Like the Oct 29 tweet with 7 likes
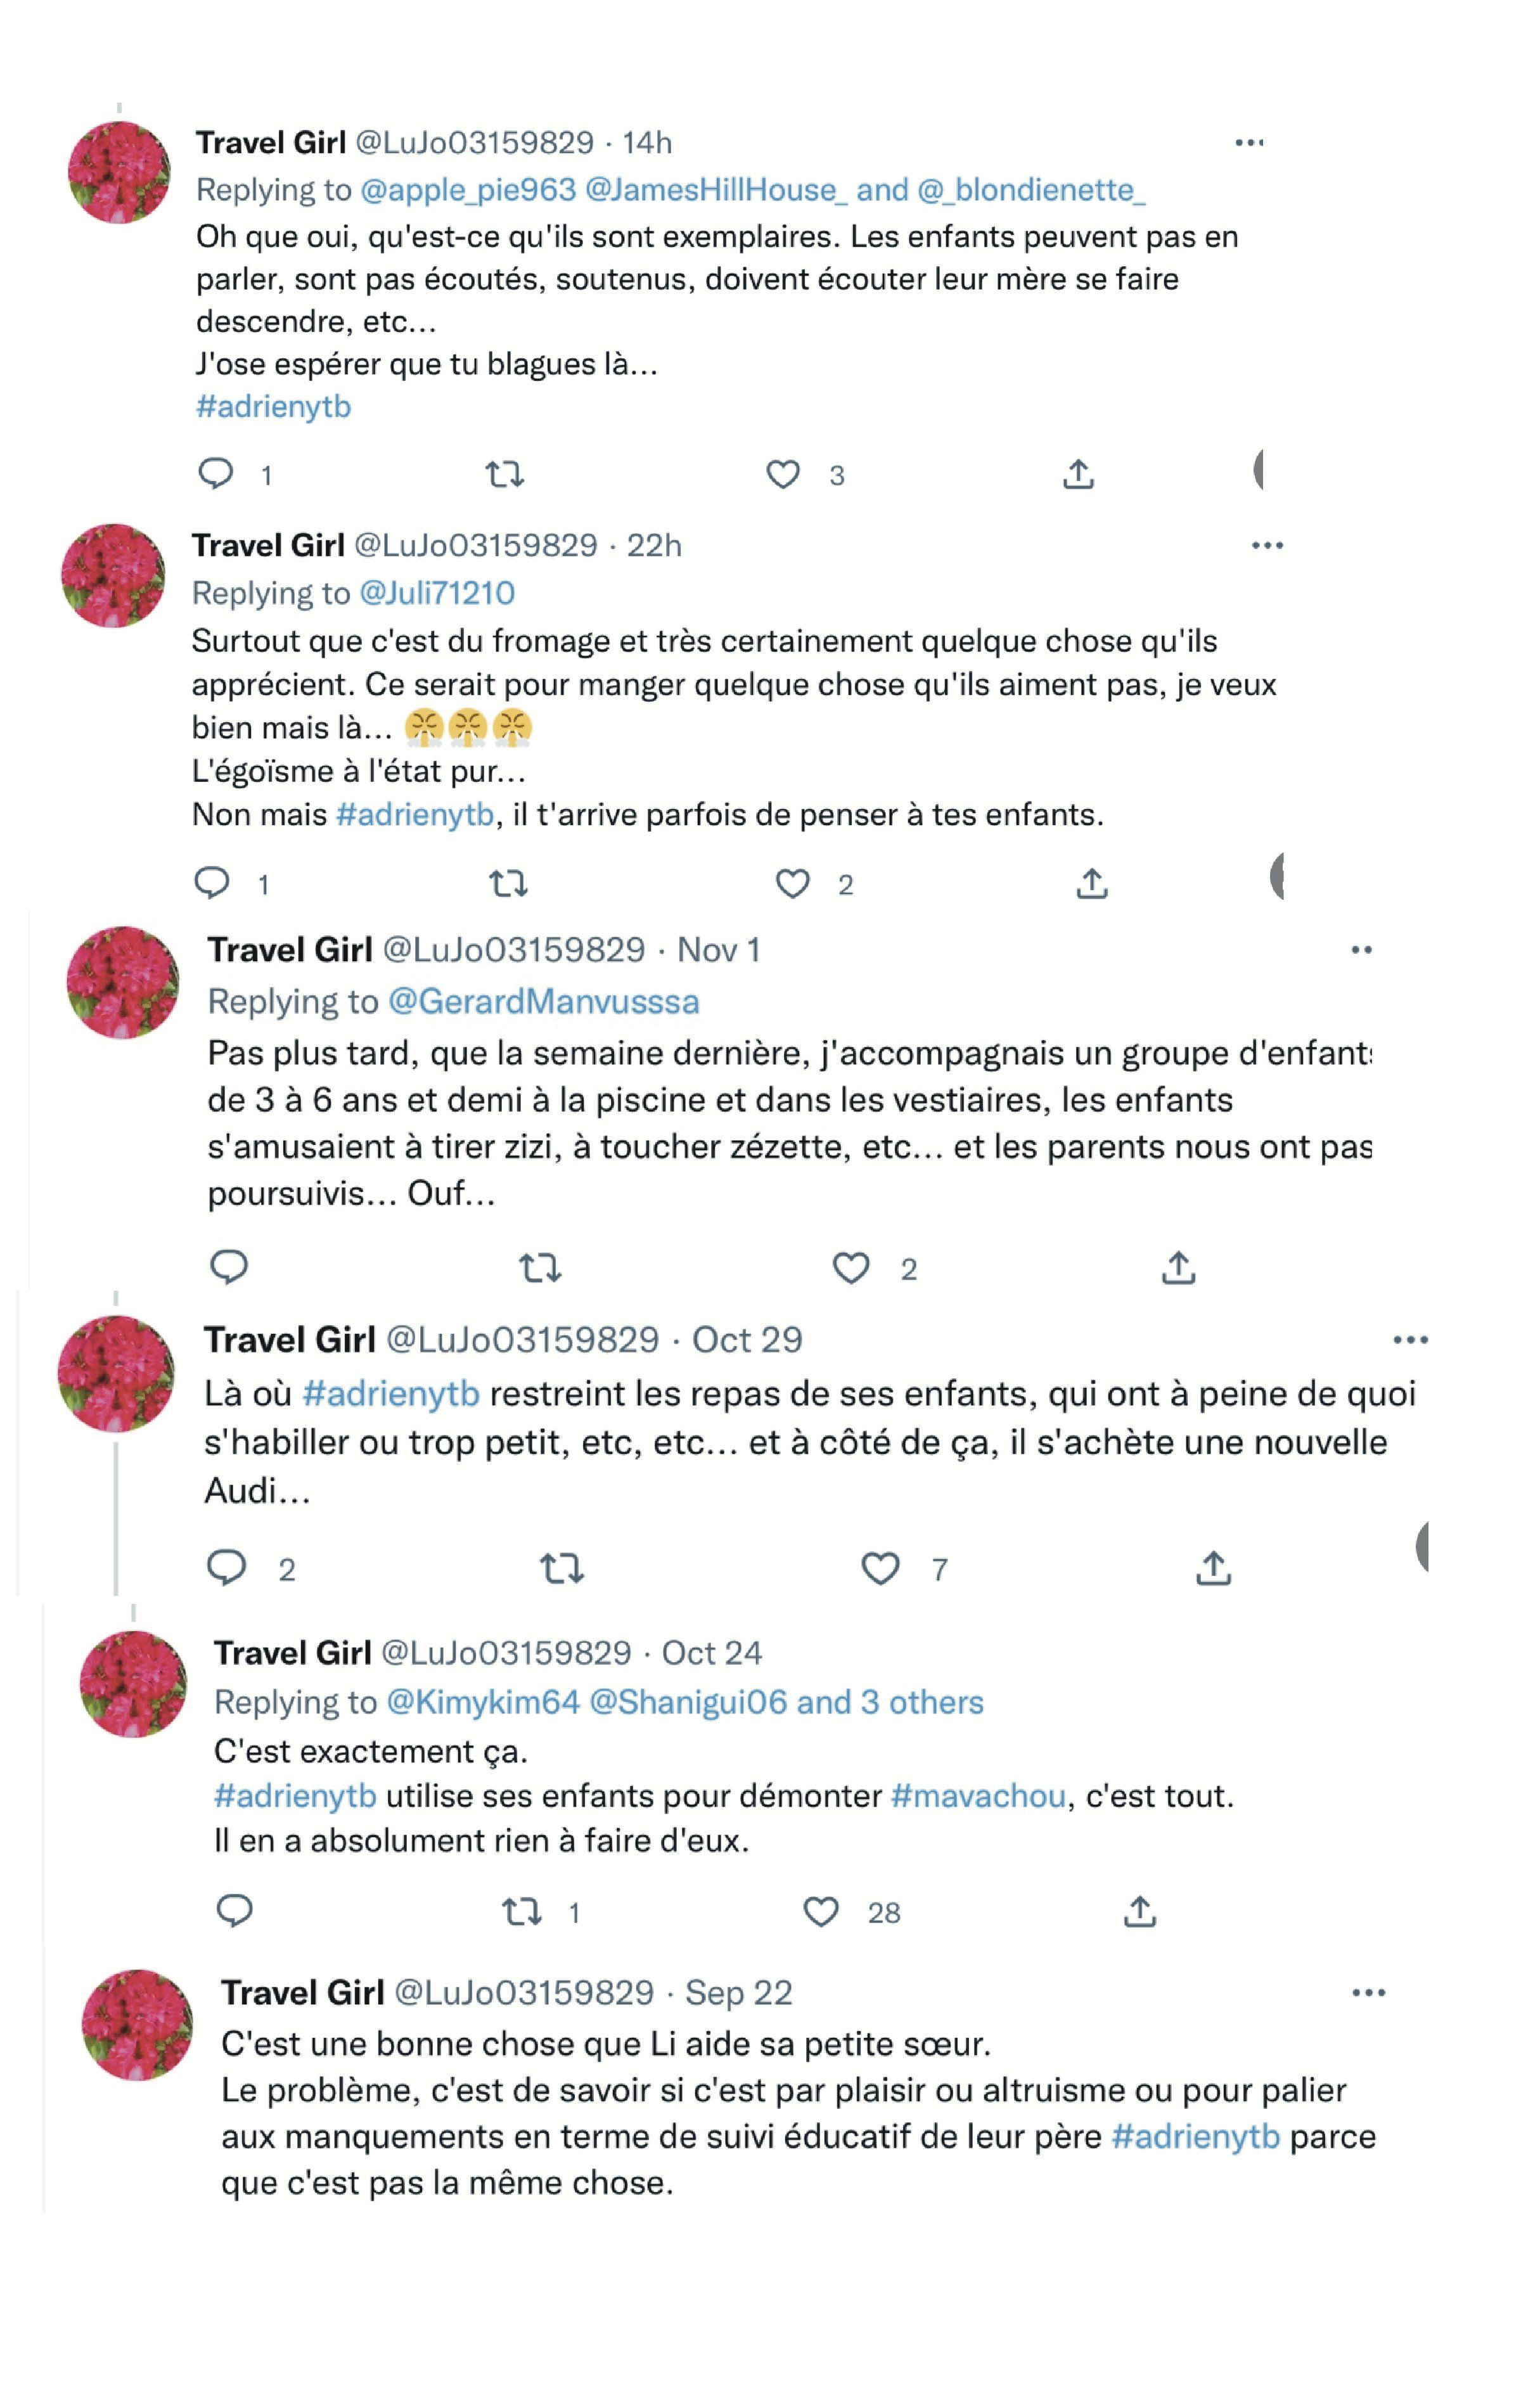This screenshot has height=2408, width=1521. click(x=880, y=1568)
